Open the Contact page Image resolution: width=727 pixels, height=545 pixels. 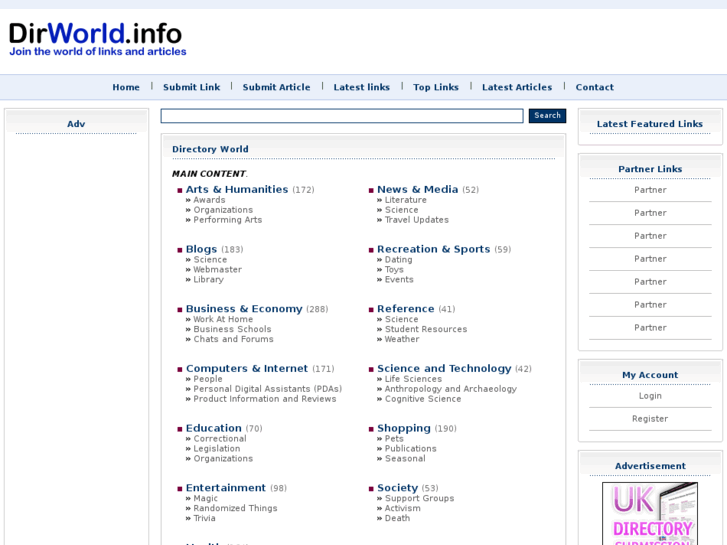click(594, 87)
